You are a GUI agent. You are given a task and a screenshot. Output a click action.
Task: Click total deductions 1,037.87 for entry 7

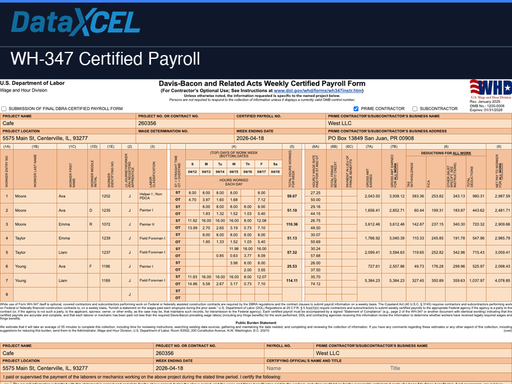tap(476, 280)
